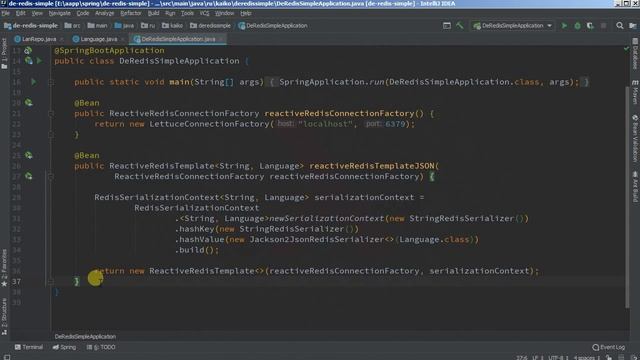This screenshot has width=640, height=360.
Task: Open Event Log at bottom right
Action: click(x=609, y=347)
